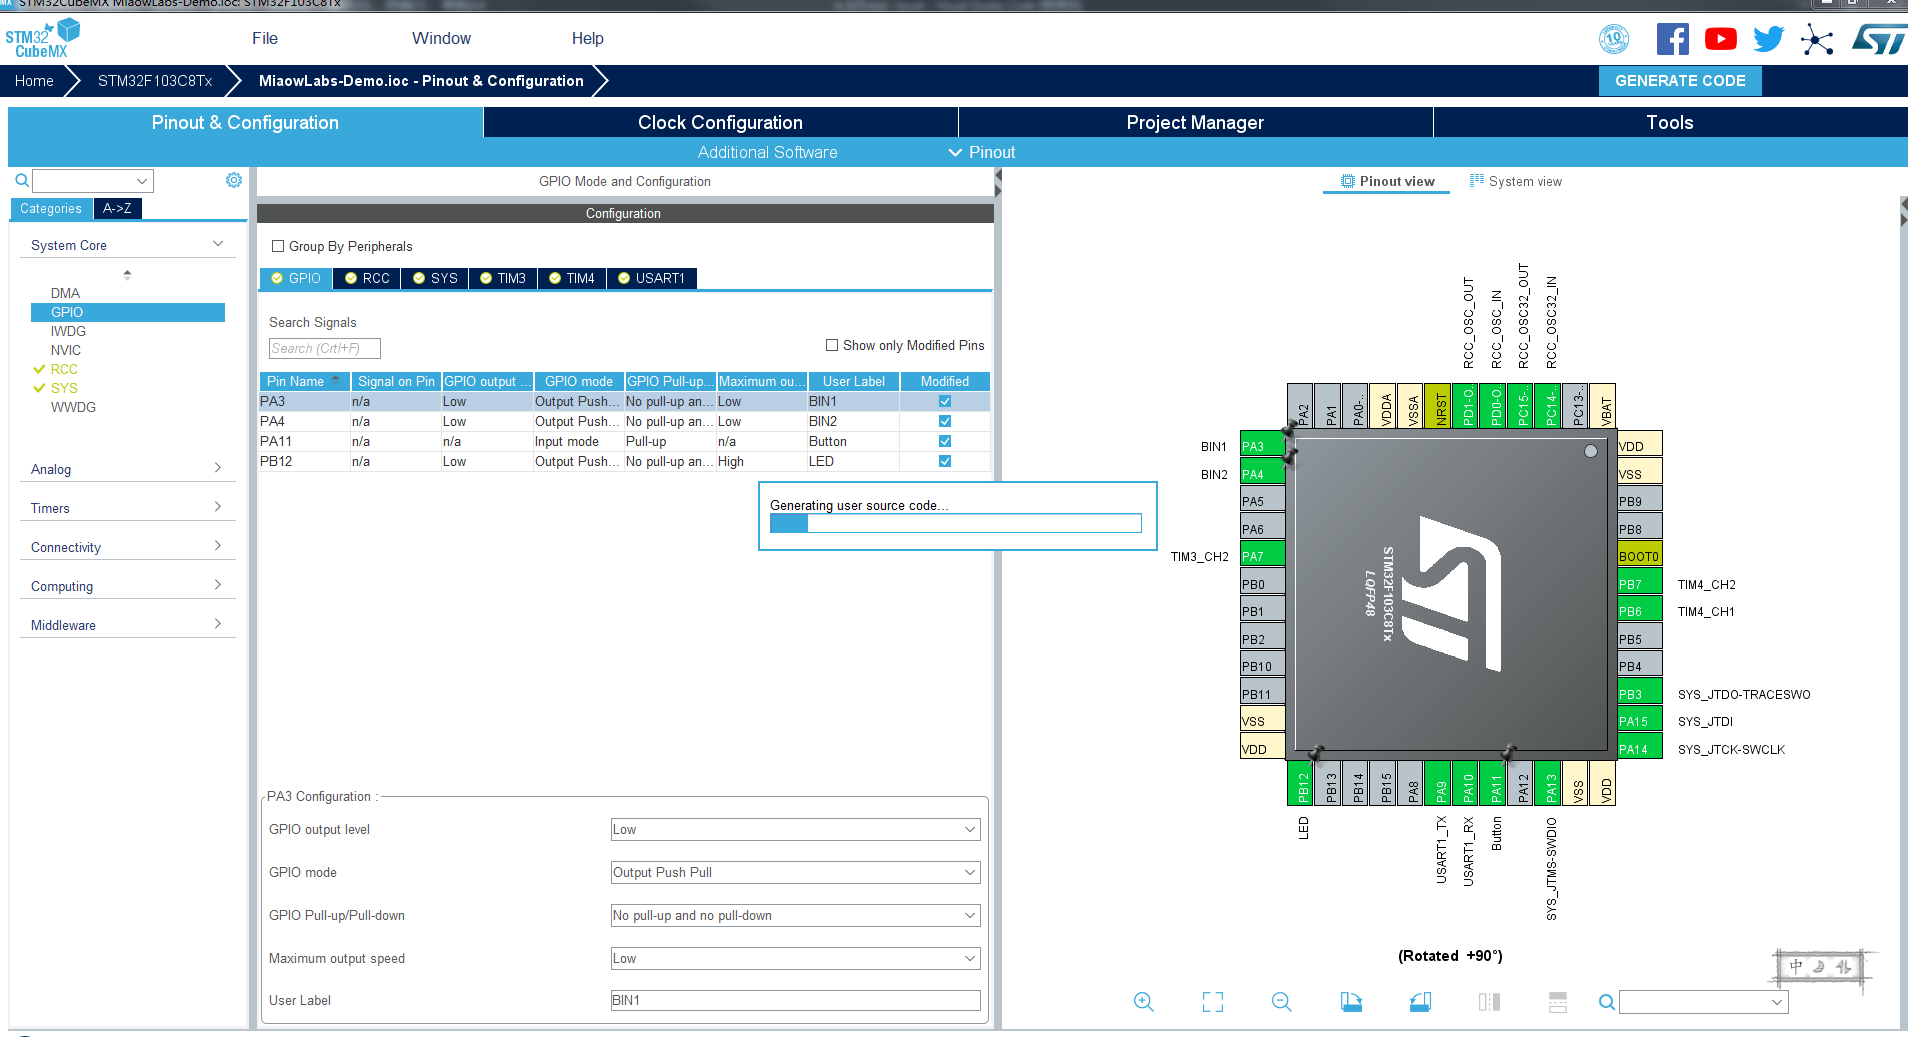Viewport: 1908px width, 1037px height.
Task: Open GPIO output level dropdown
Action: [795, 829]
